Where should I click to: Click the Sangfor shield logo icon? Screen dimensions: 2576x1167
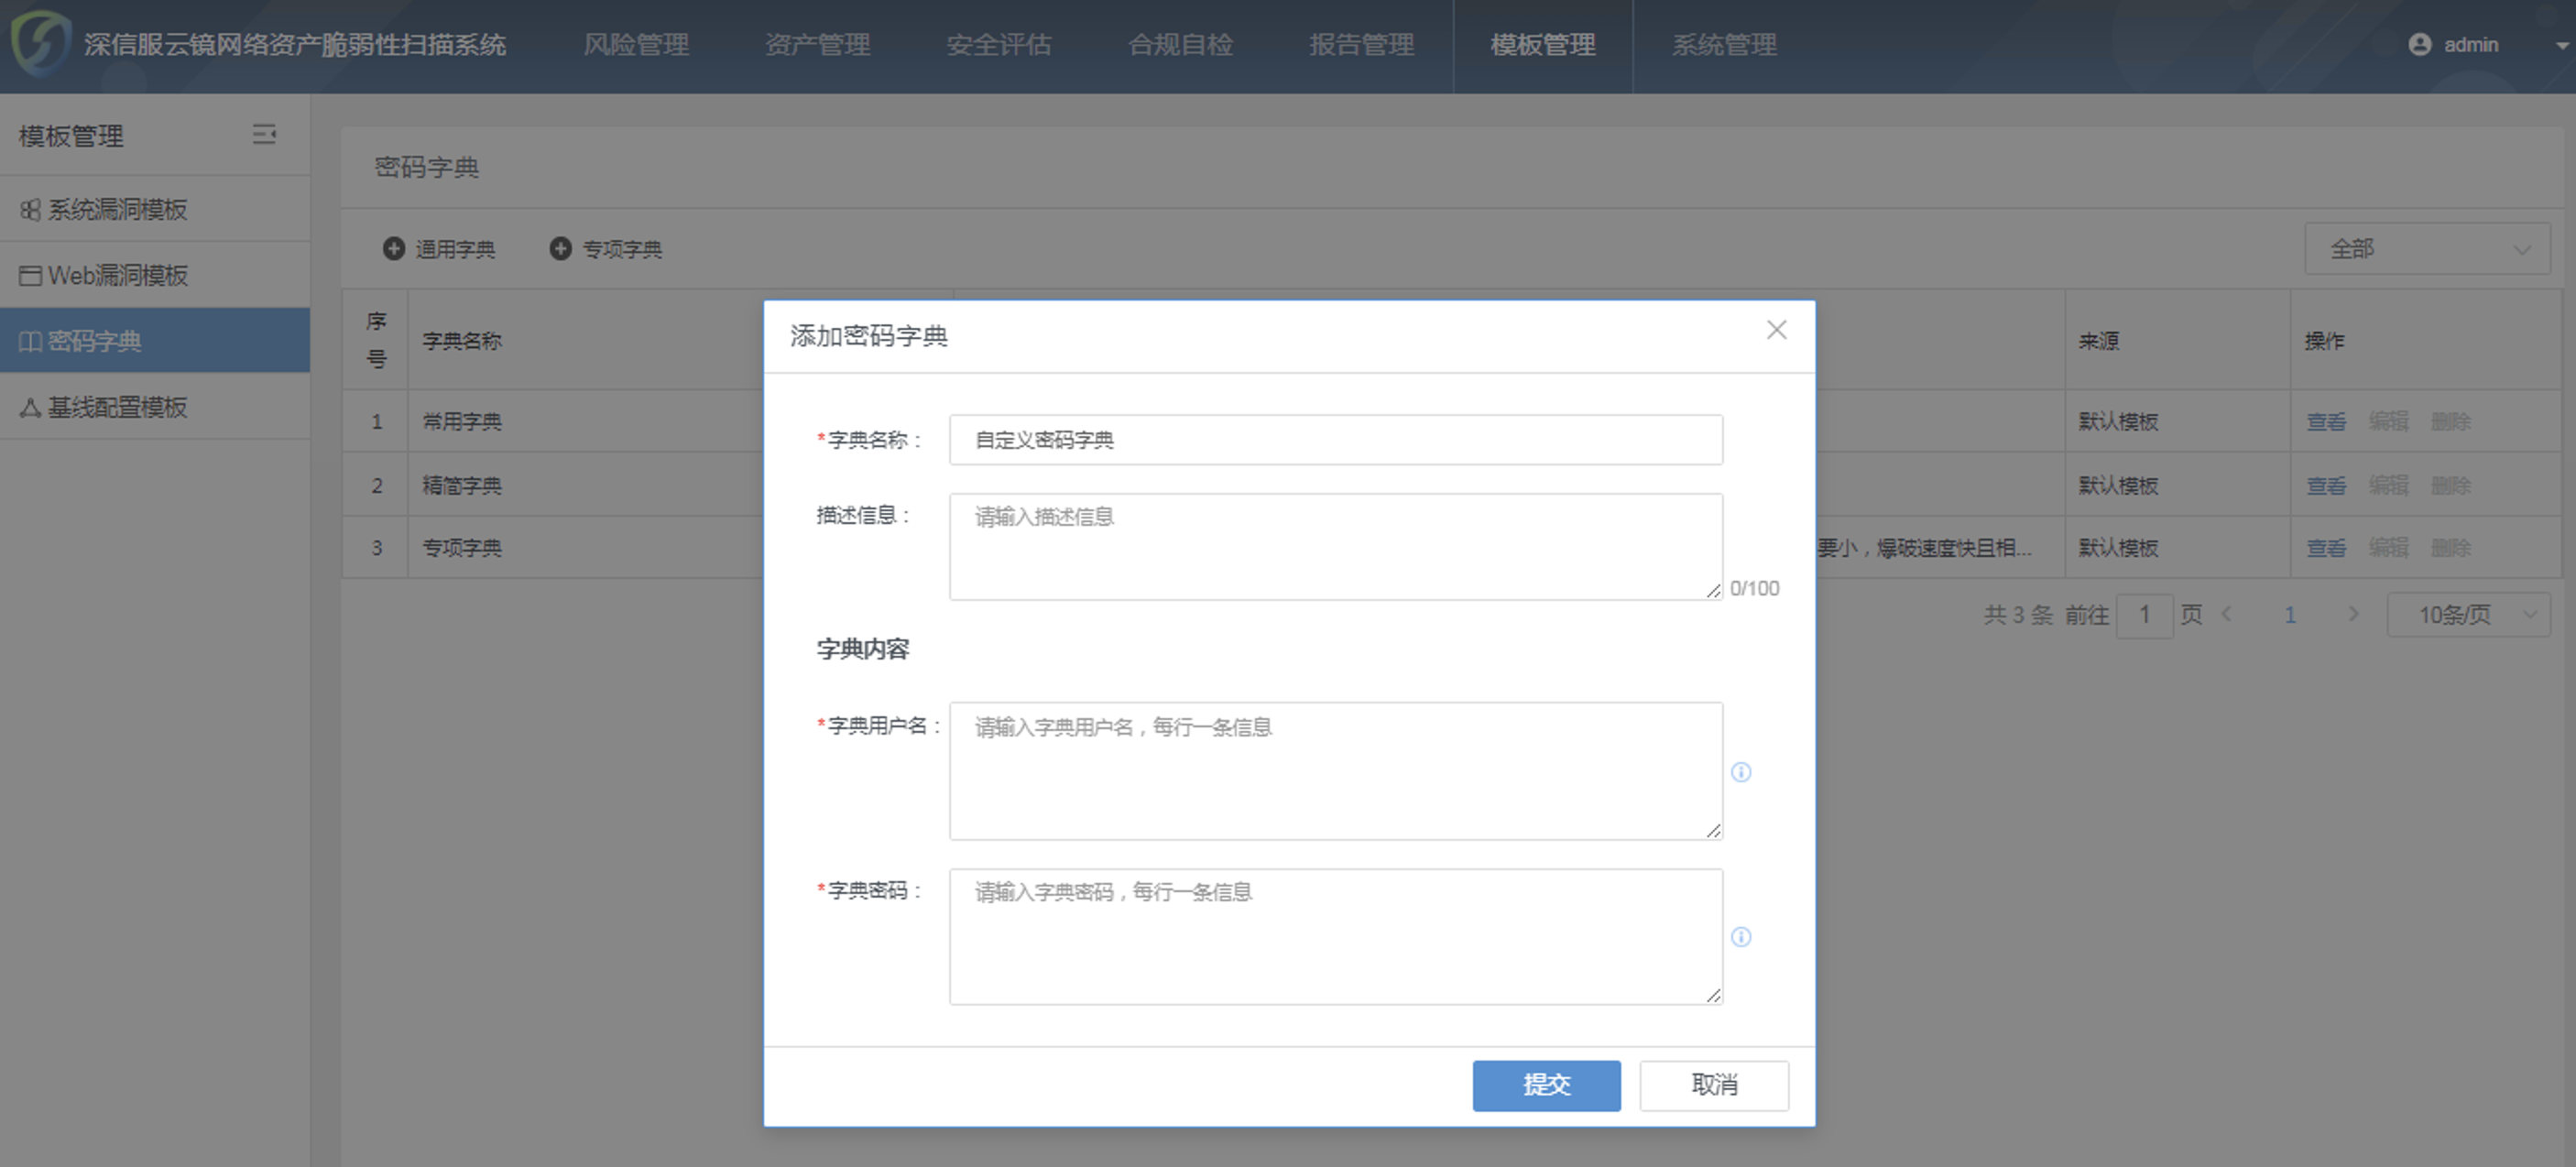pos(40,43)
